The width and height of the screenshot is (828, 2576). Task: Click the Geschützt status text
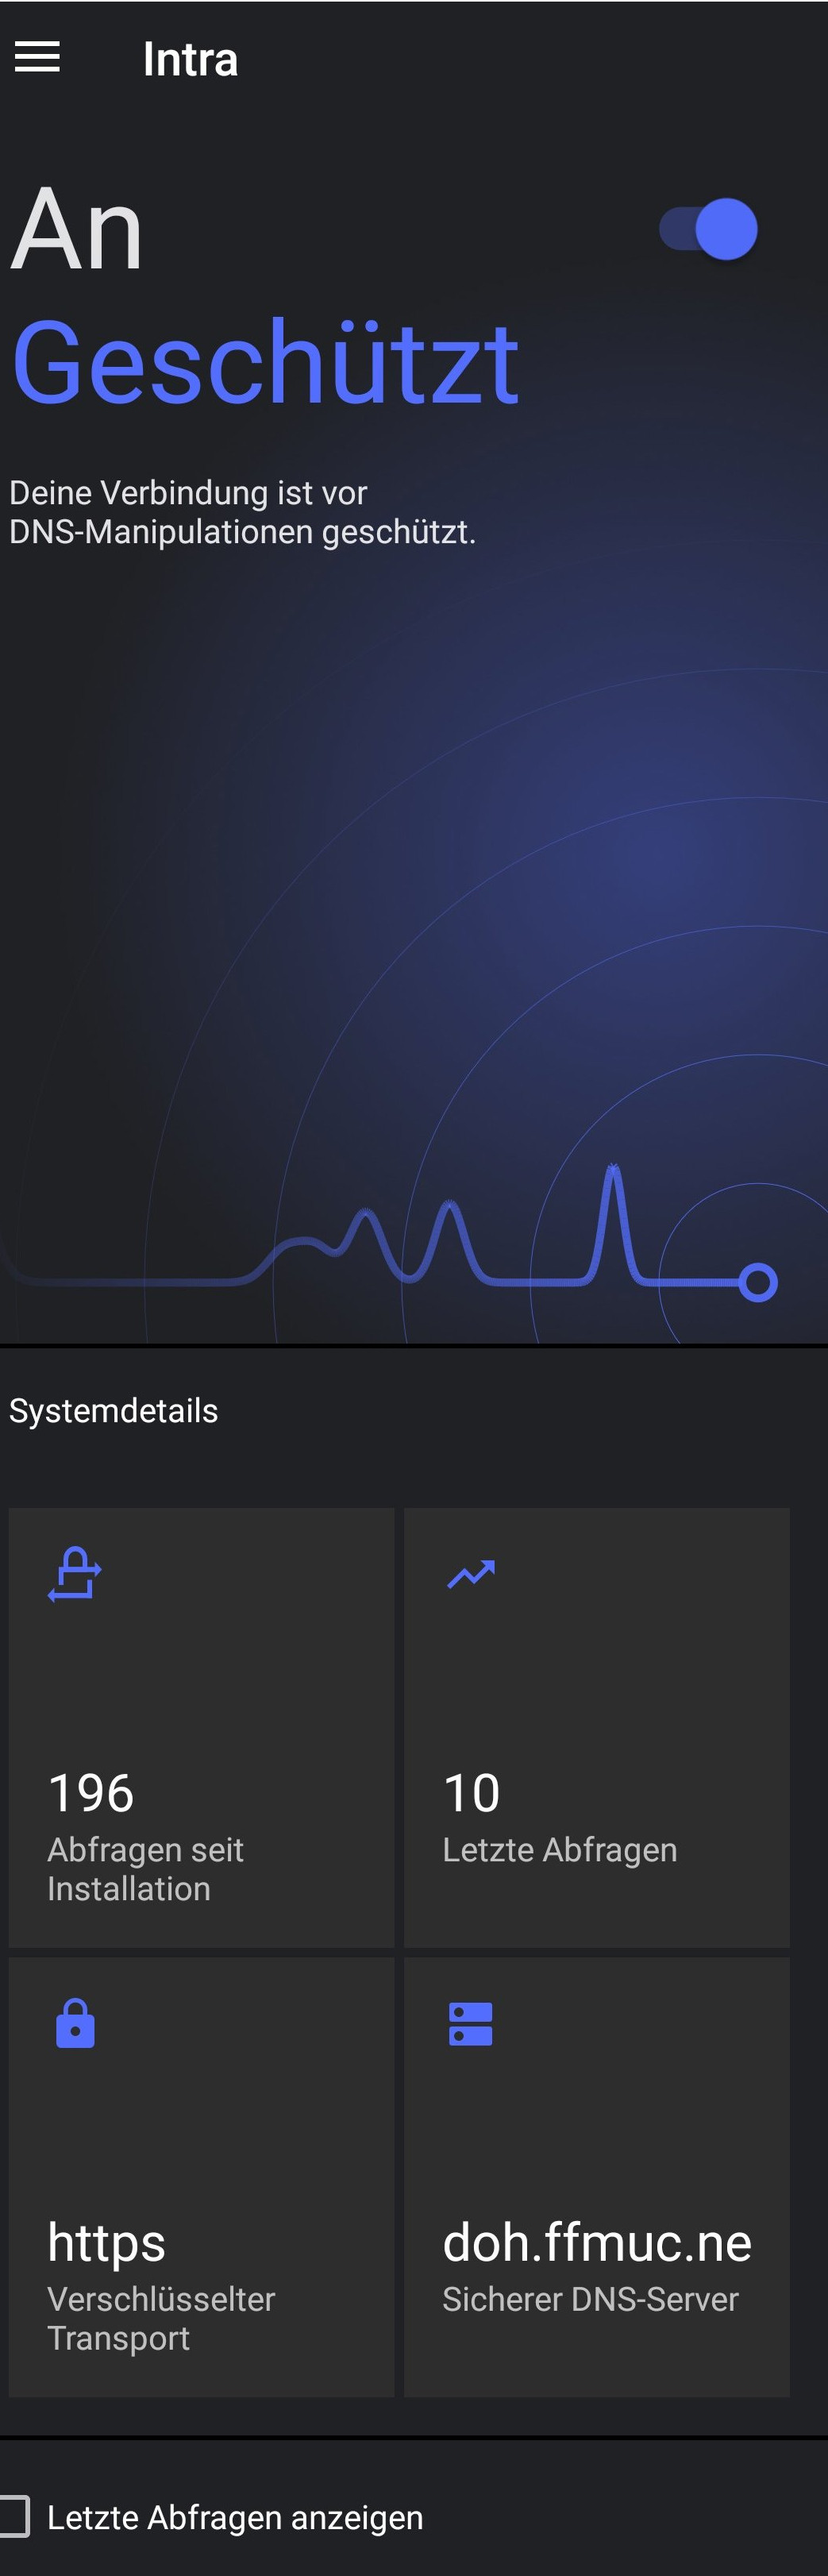tap(265, 362)
